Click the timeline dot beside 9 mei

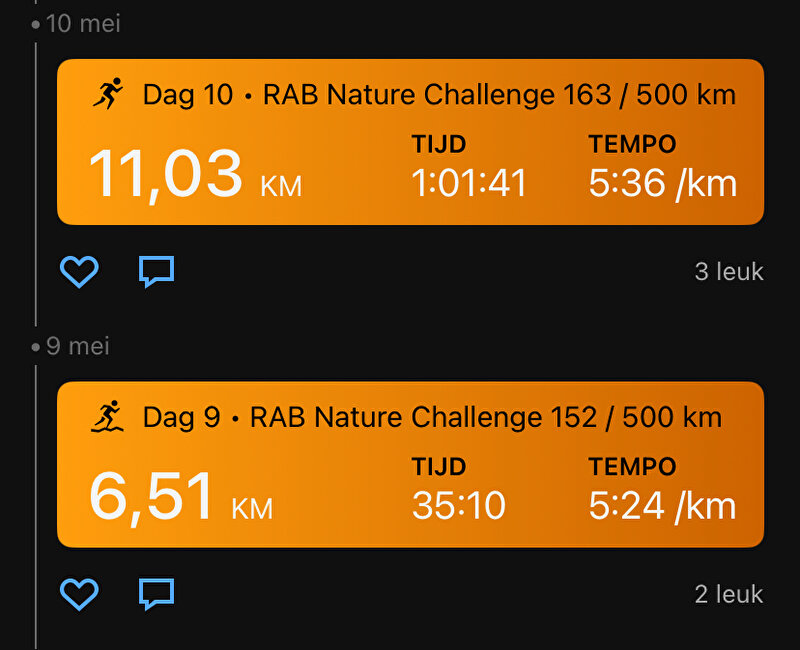(x=35, y=347)
